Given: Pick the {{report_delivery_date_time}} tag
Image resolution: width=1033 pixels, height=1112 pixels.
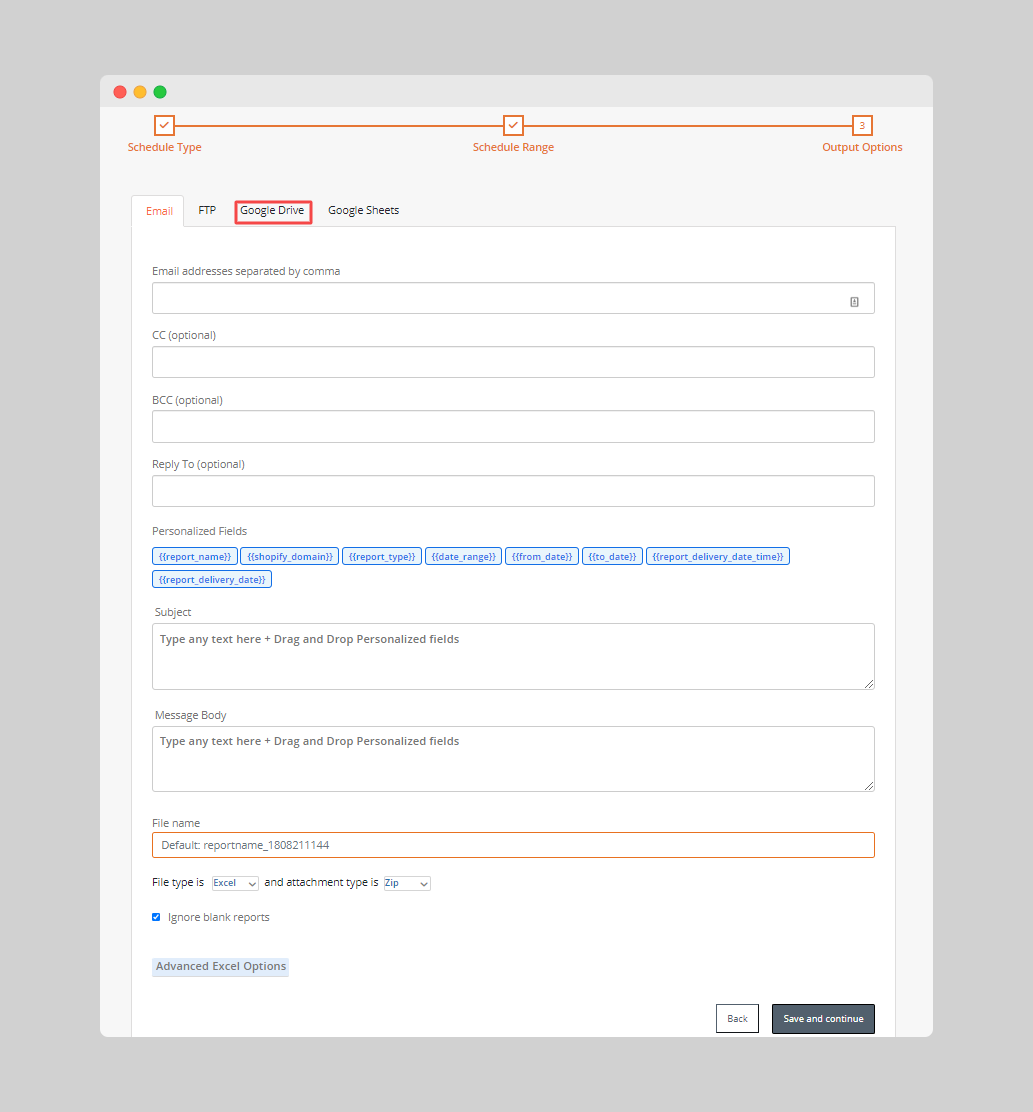Looking at the screenshot, I should [717, 556].
